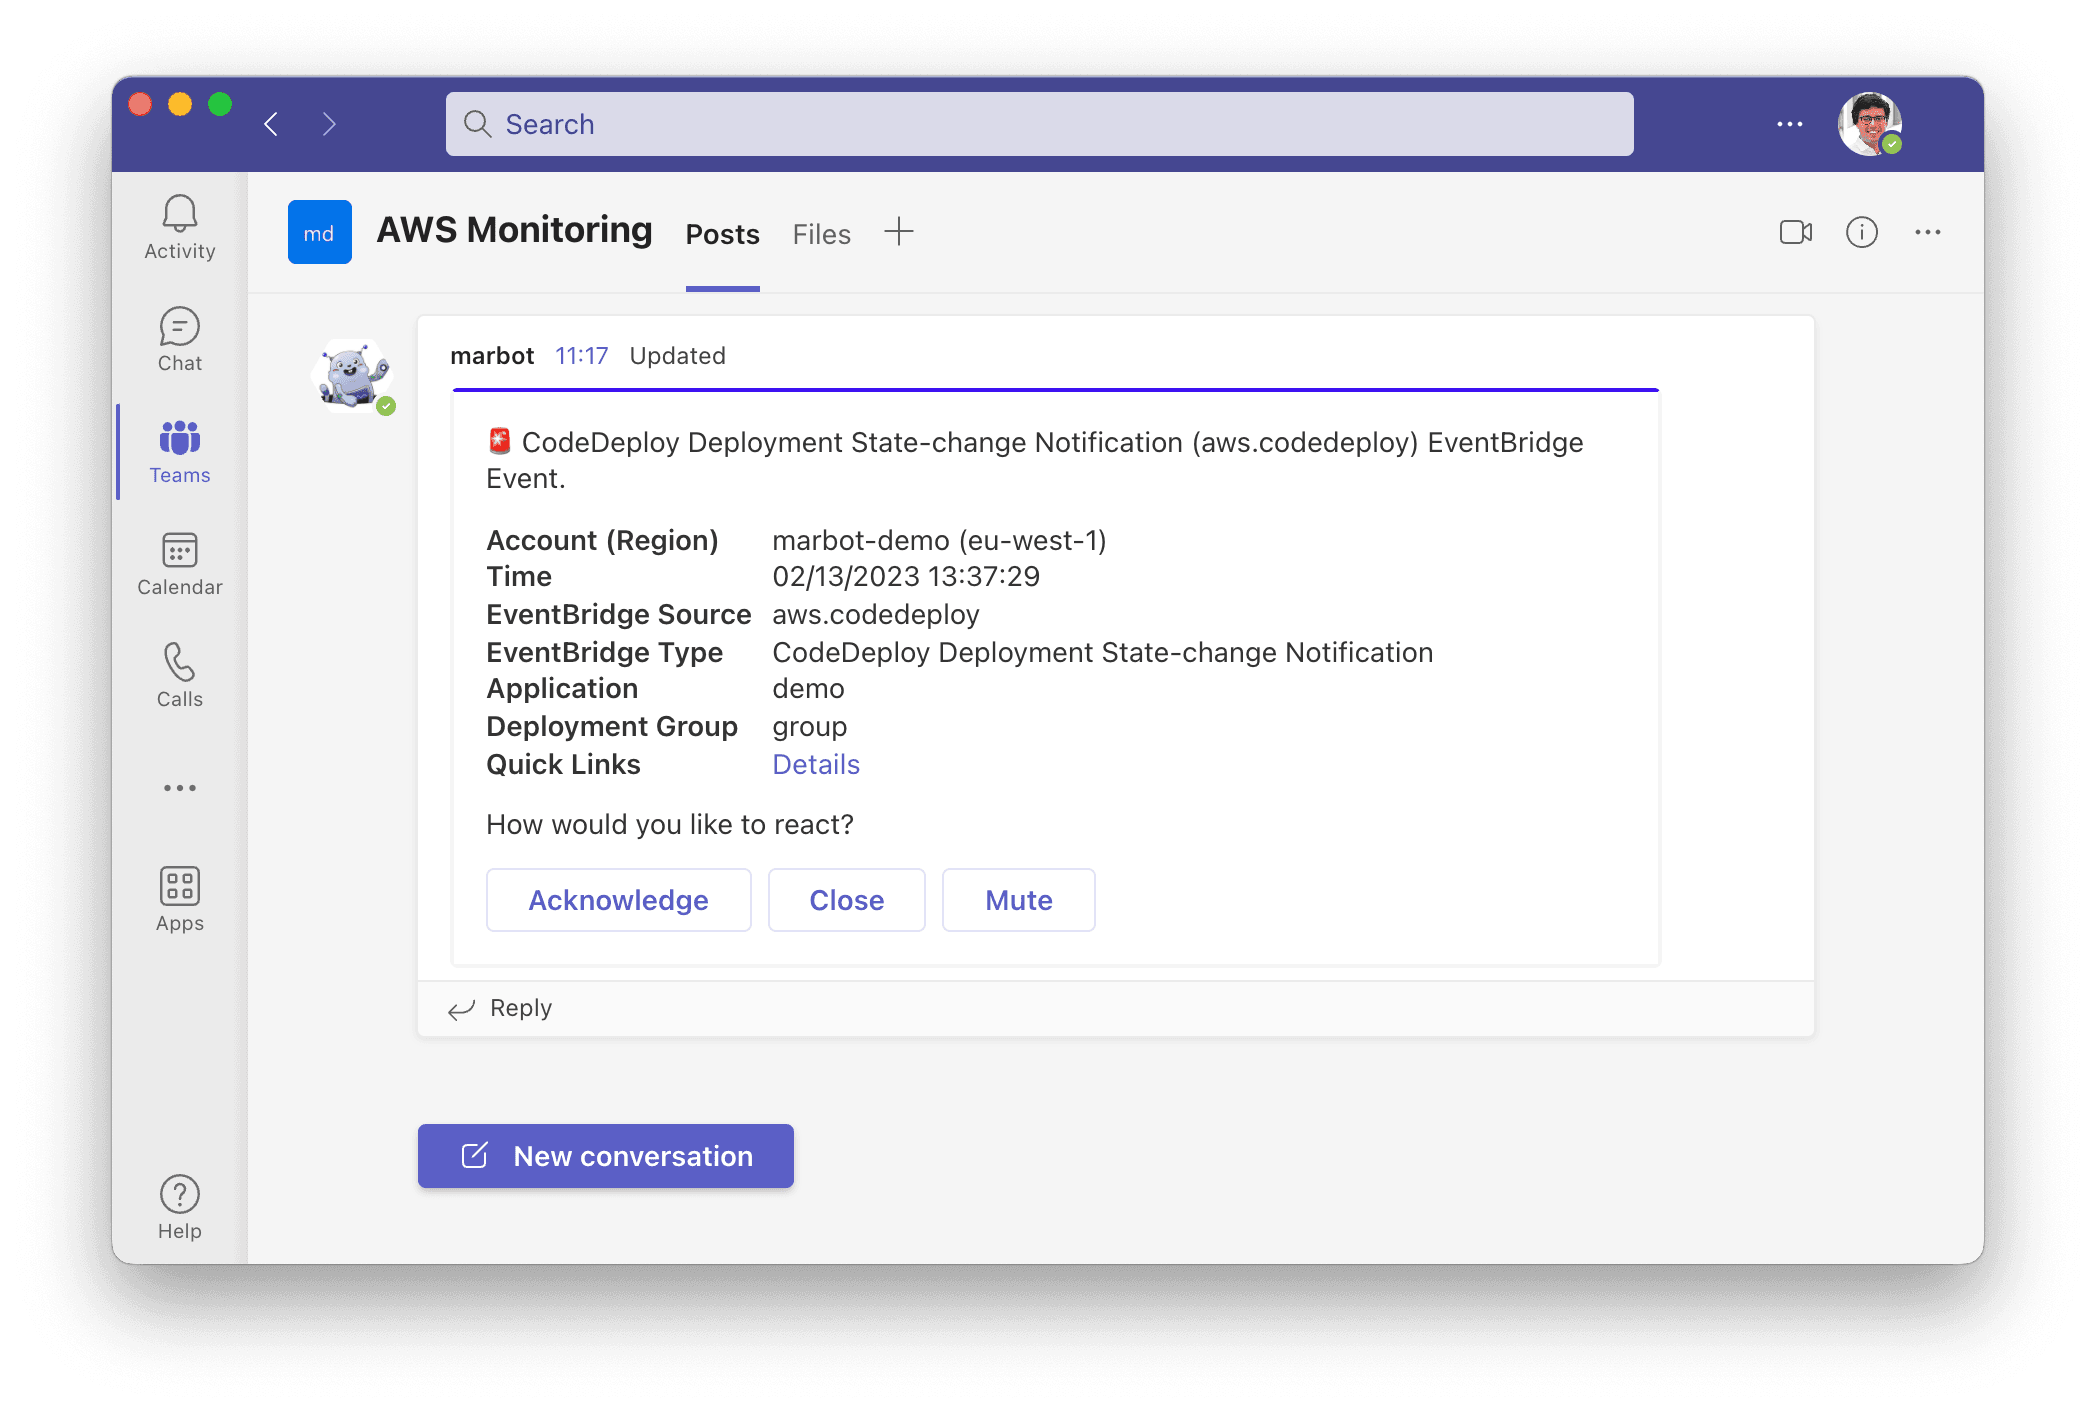Open New conversation composer
The width and height of the screenshot is (2096, 1412).
click(607, 1155)
